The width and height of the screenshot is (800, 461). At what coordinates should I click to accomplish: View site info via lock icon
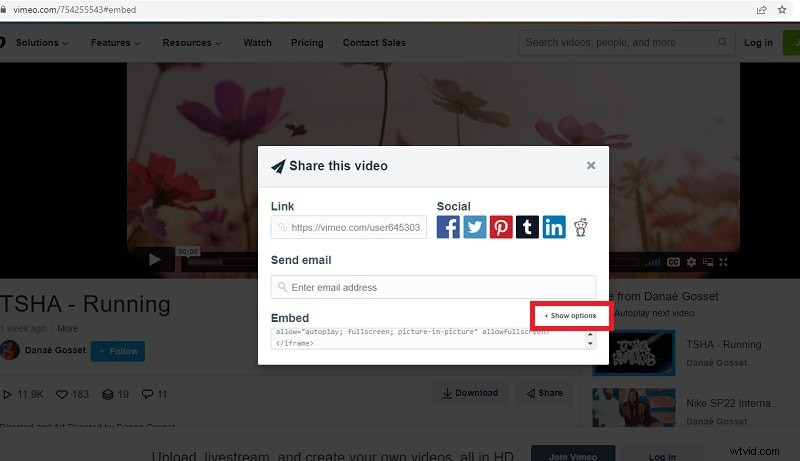click(x=3, y=10)
